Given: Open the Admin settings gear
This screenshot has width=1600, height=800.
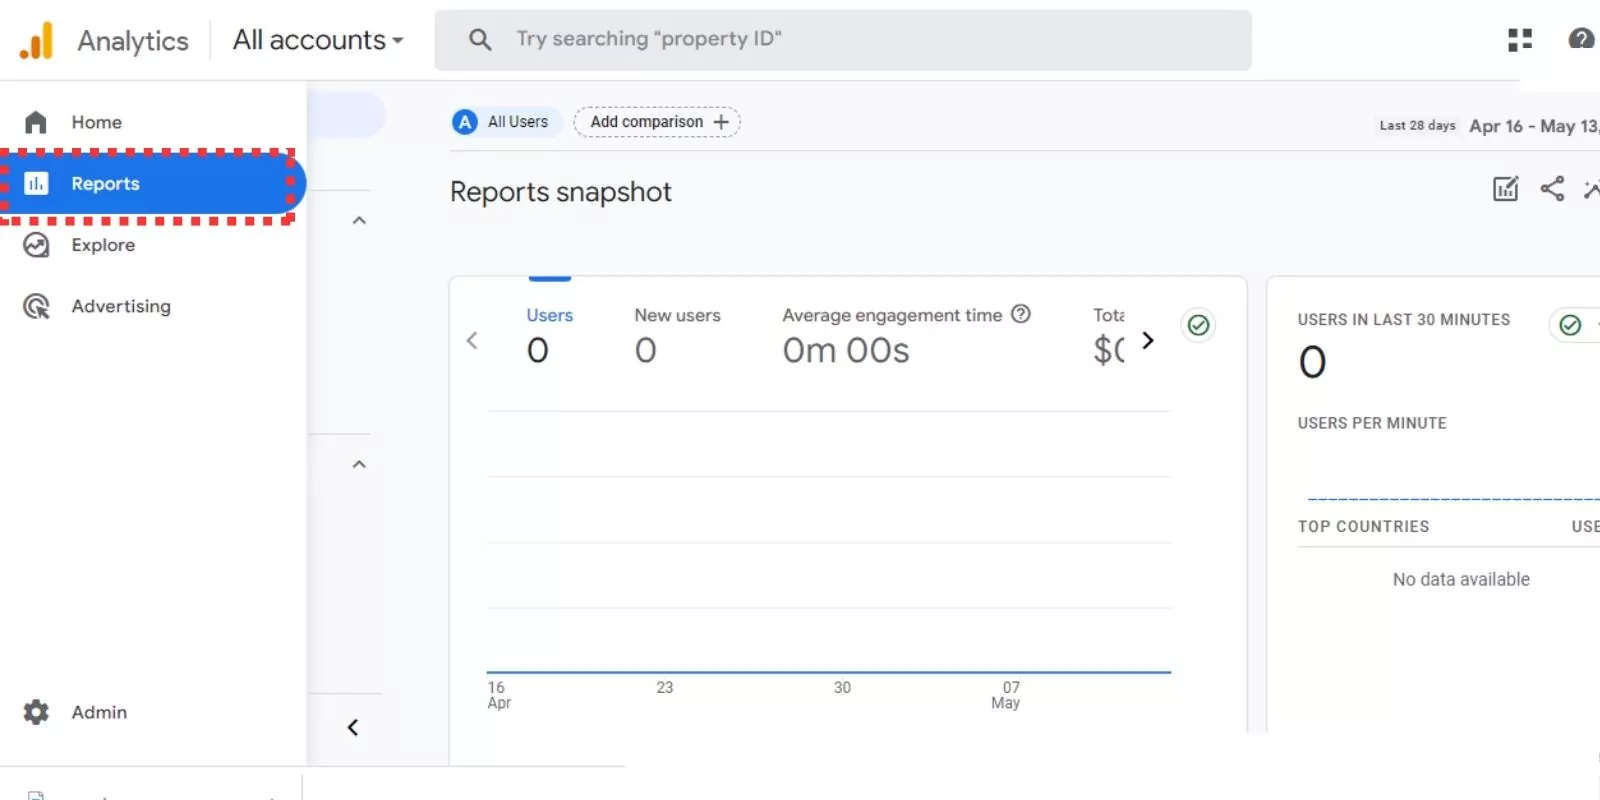Looking at the screenshot, I should coord(35,711).
